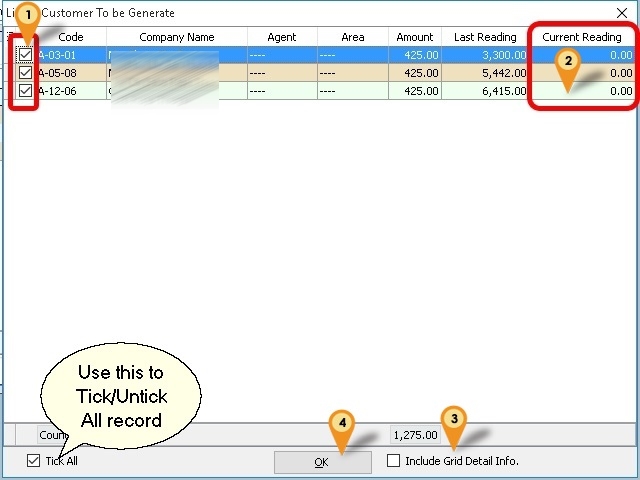The height and width of the screenshot is (480, 640).
Task: Click the Agent column header
Action: (281, 37)
